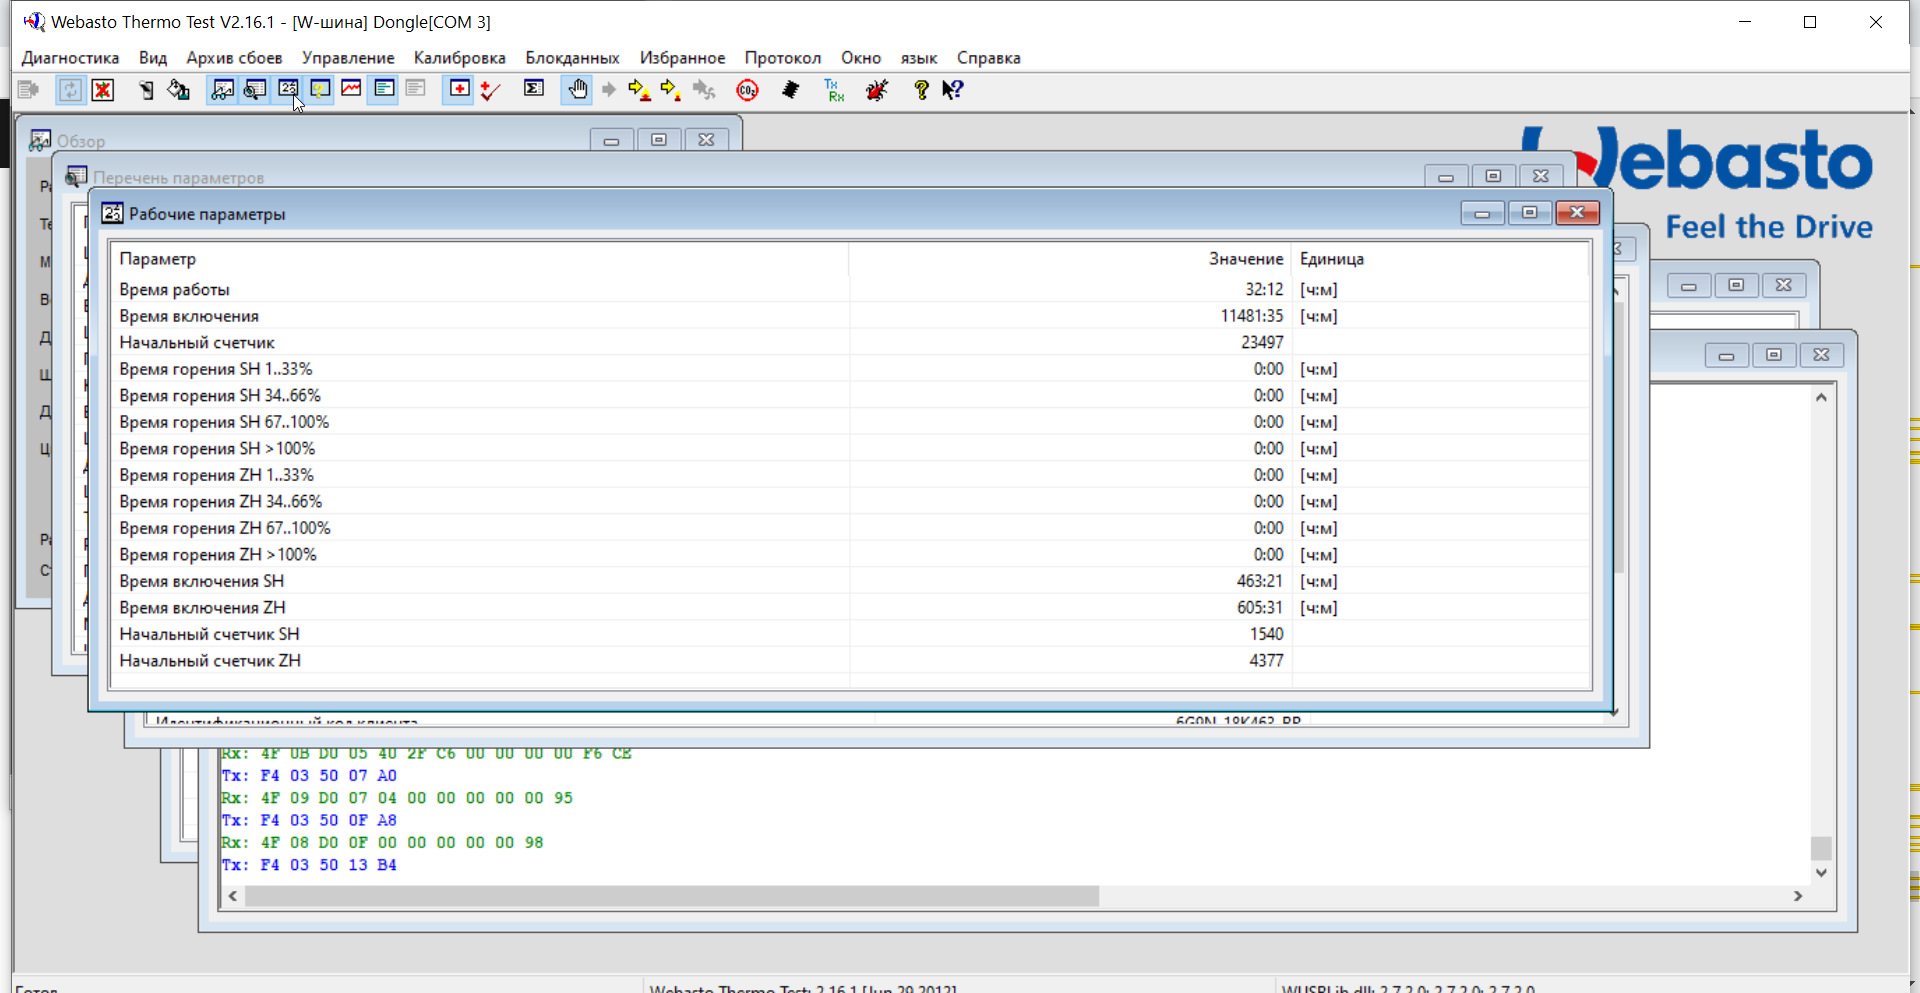Minimize the Обзор window
Image resolution: width=1920 pixels, height=993 pixels.
611,140
